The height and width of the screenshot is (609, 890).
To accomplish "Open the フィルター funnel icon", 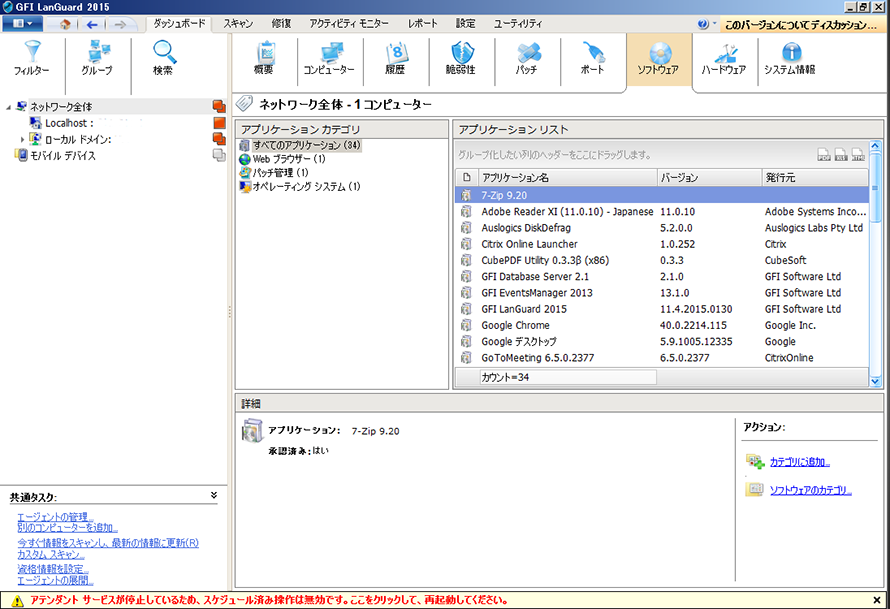I will [32, 58].
